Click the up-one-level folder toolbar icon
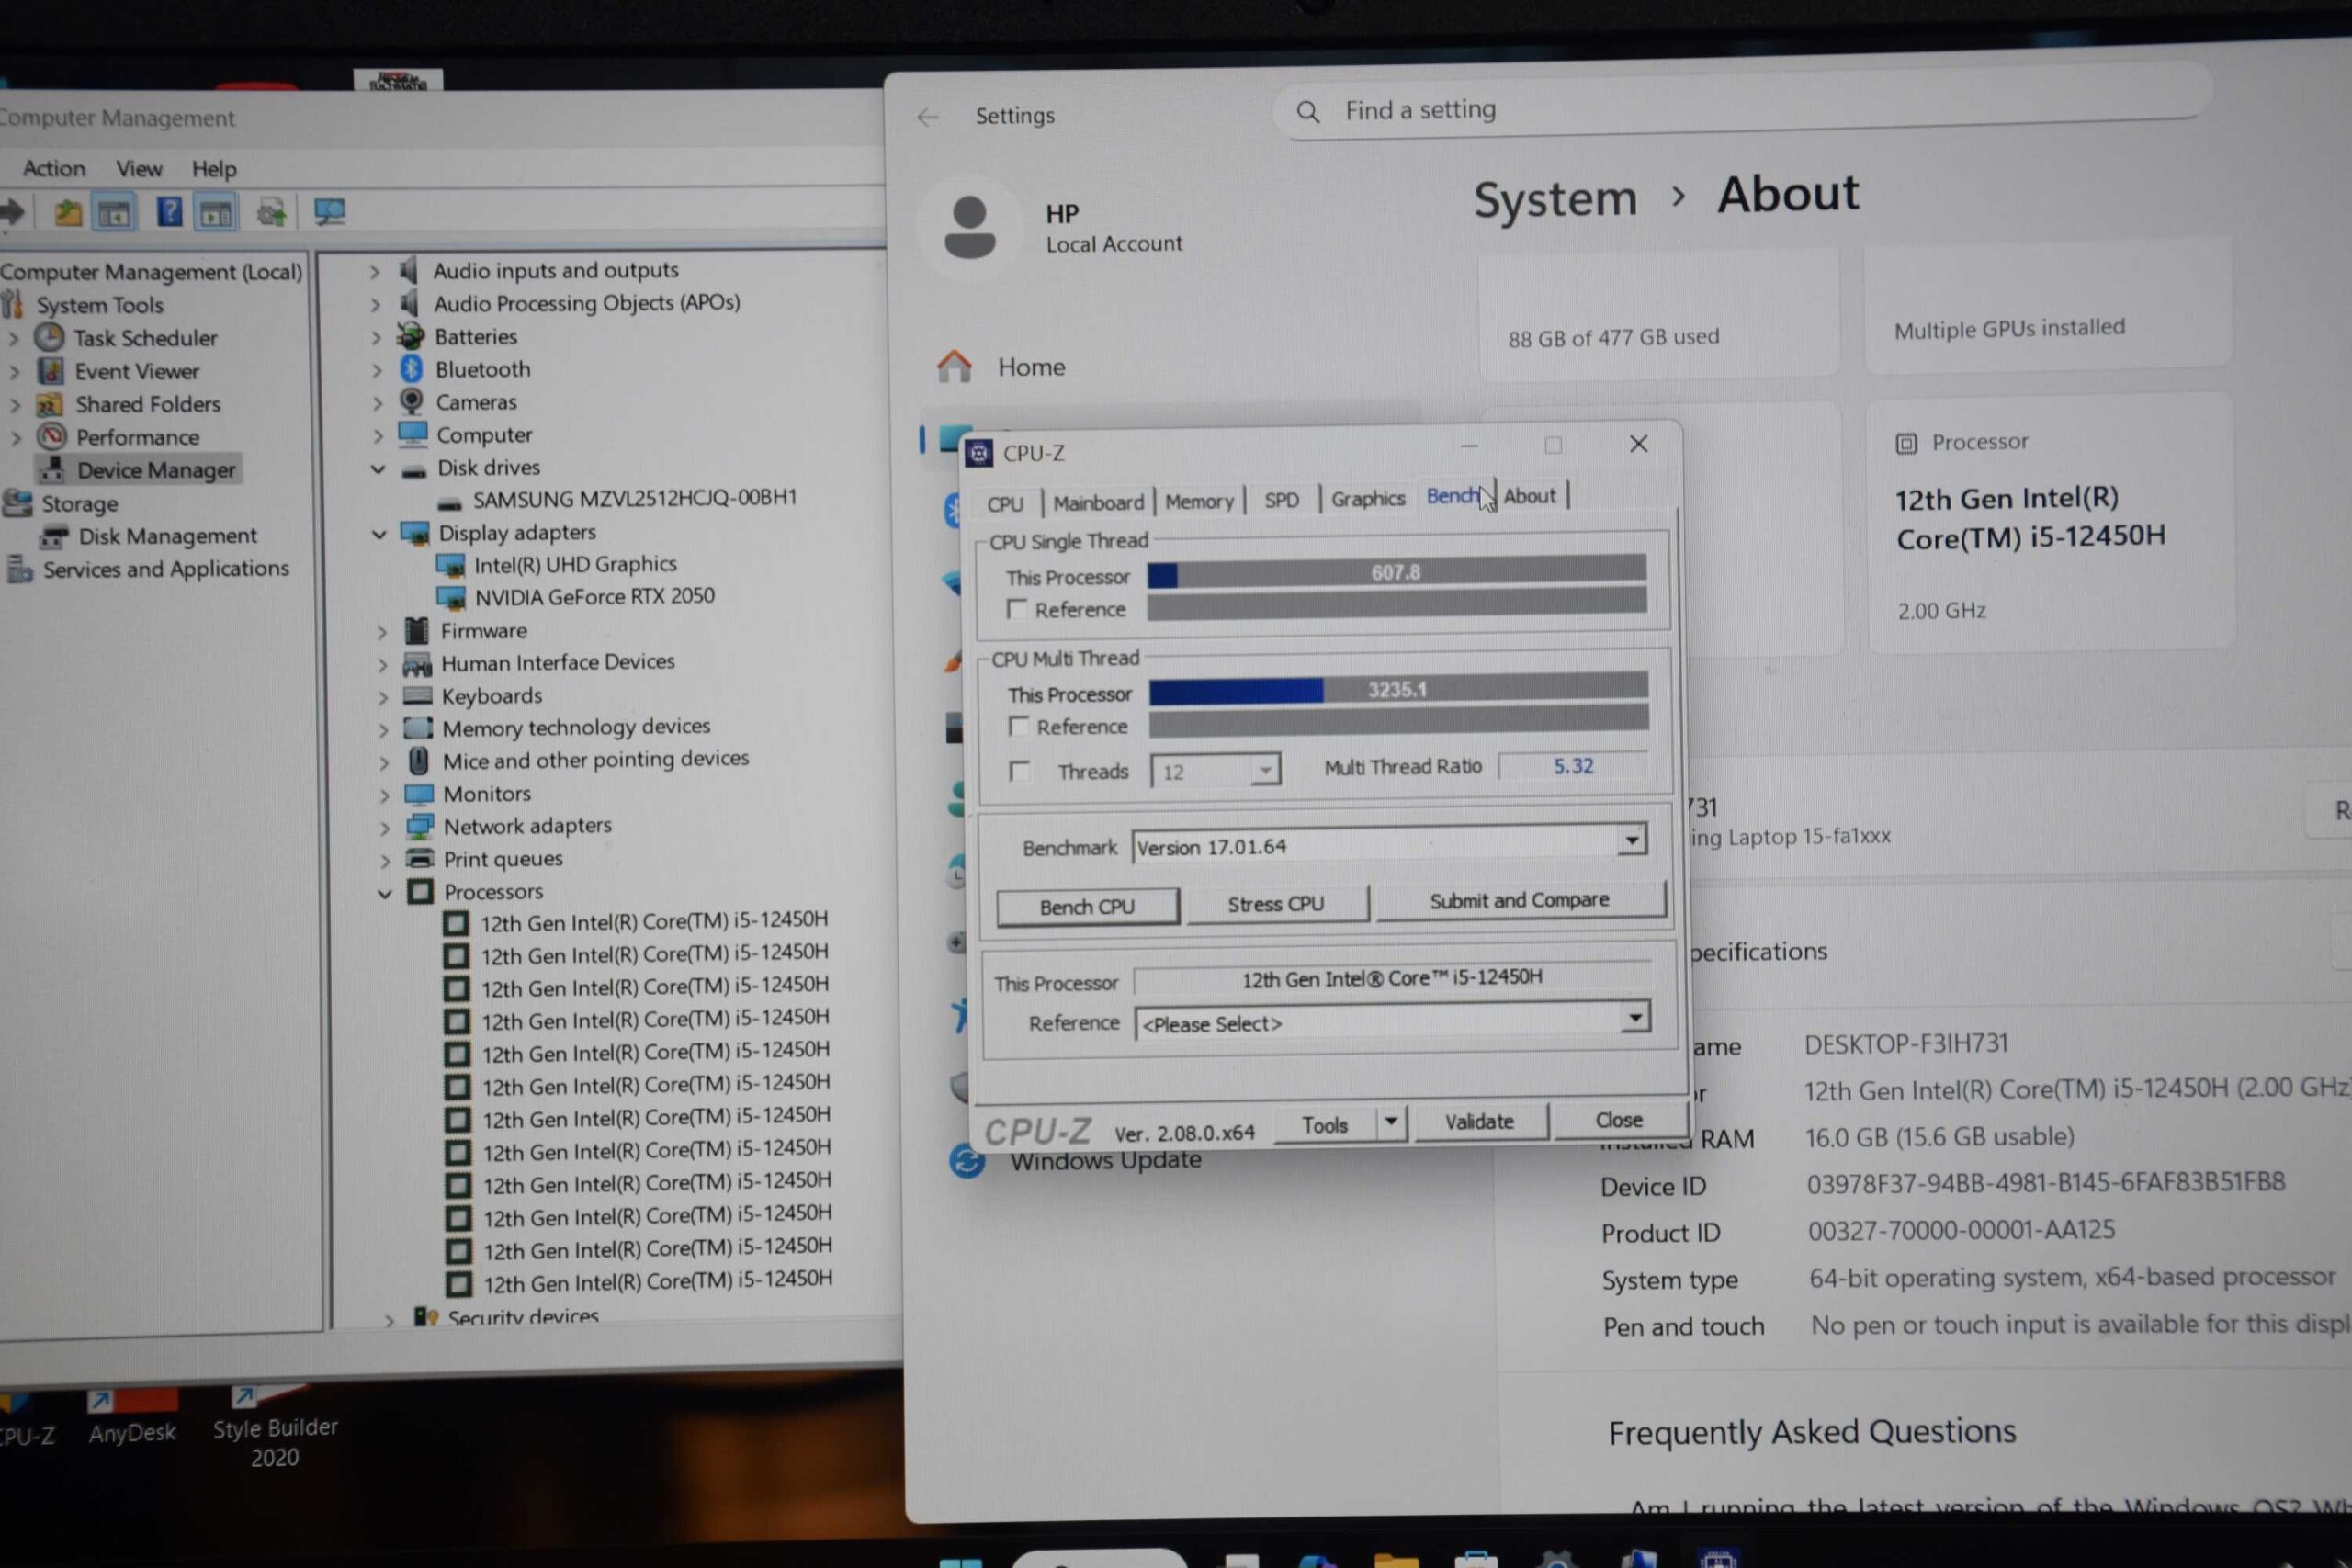The height and width of the screenshot is (1568, 2352). click(x=68, y=212)
